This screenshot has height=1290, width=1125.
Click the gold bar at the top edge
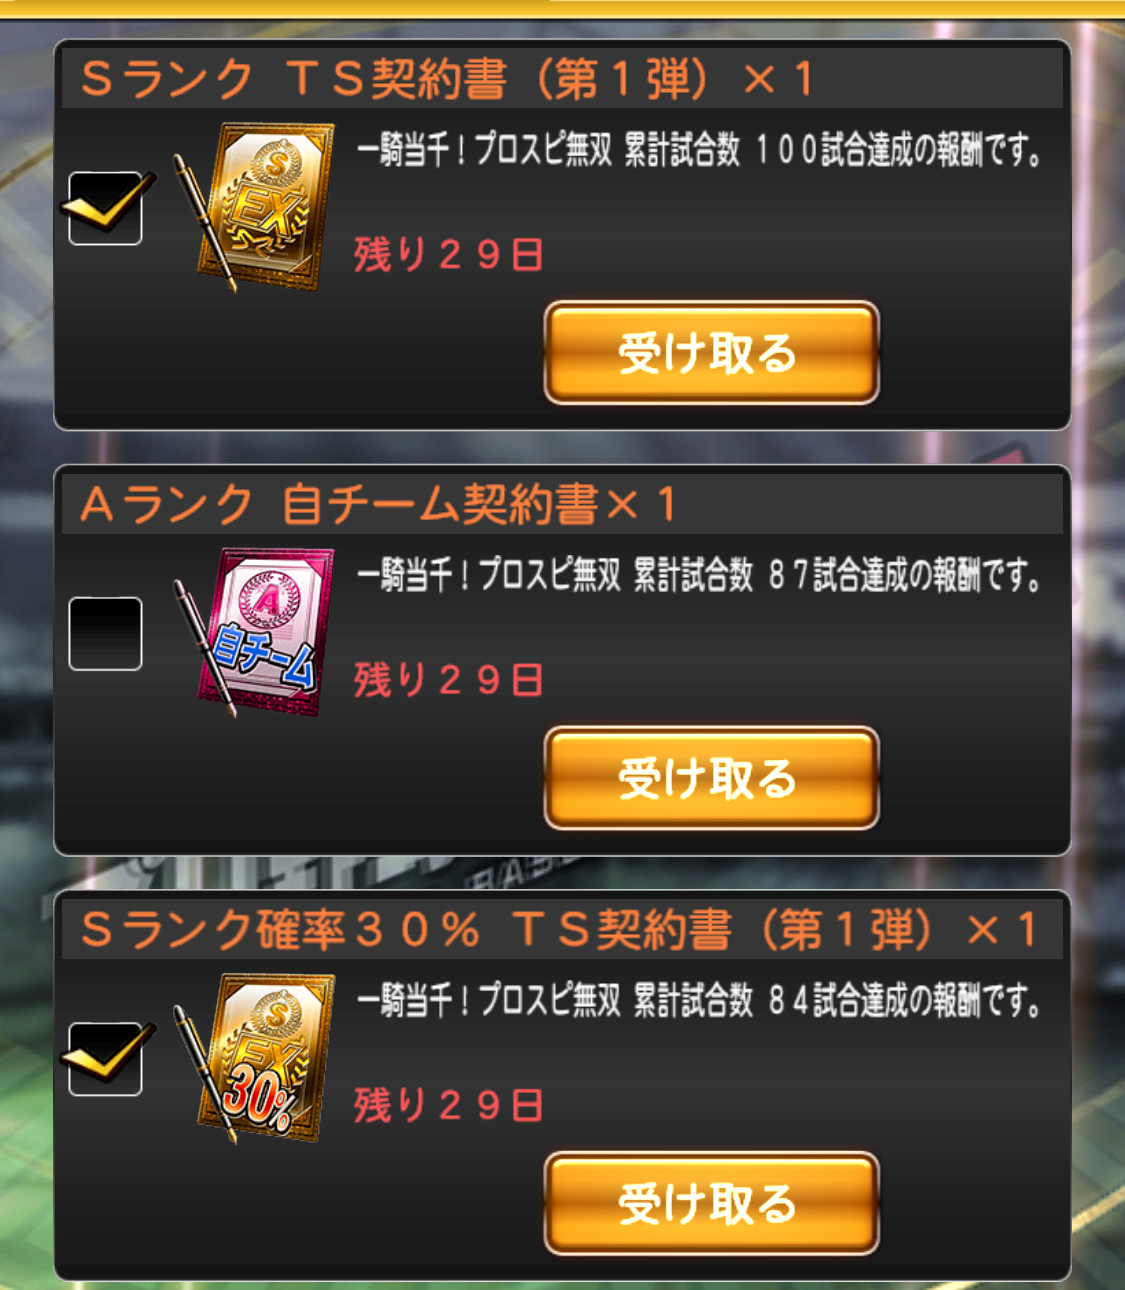point(562,8)
